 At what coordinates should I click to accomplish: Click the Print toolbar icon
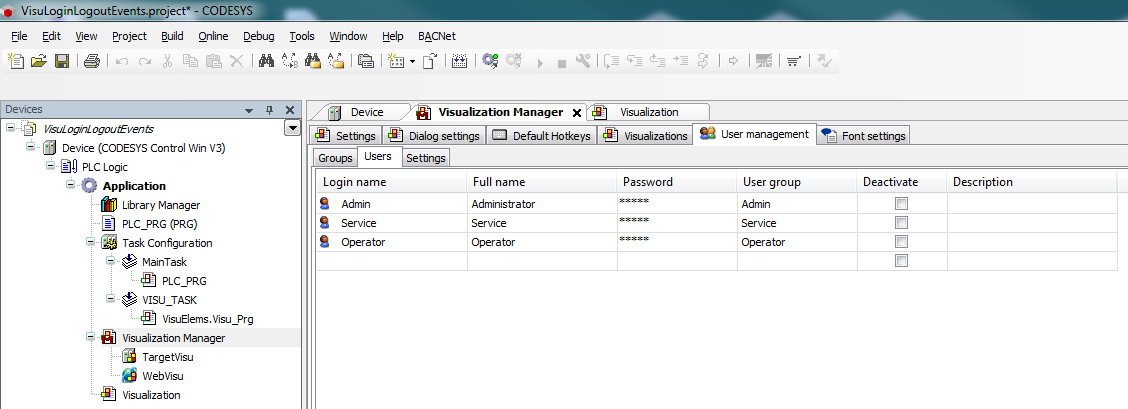point(92,61)
